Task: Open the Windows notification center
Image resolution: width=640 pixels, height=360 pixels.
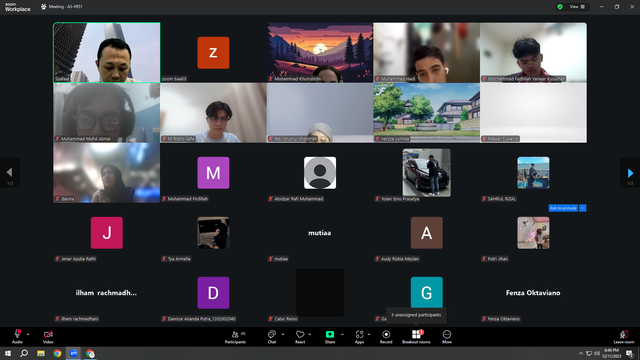Action: [x=629, y=353]
